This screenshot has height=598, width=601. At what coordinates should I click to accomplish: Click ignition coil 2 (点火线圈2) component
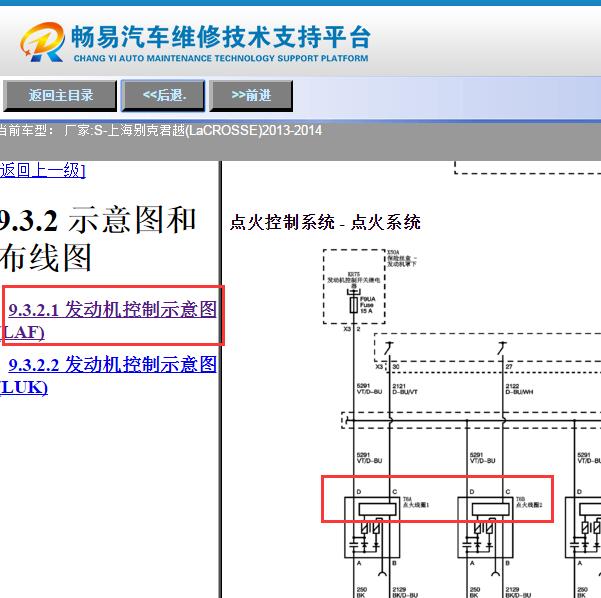pos(485,527)
